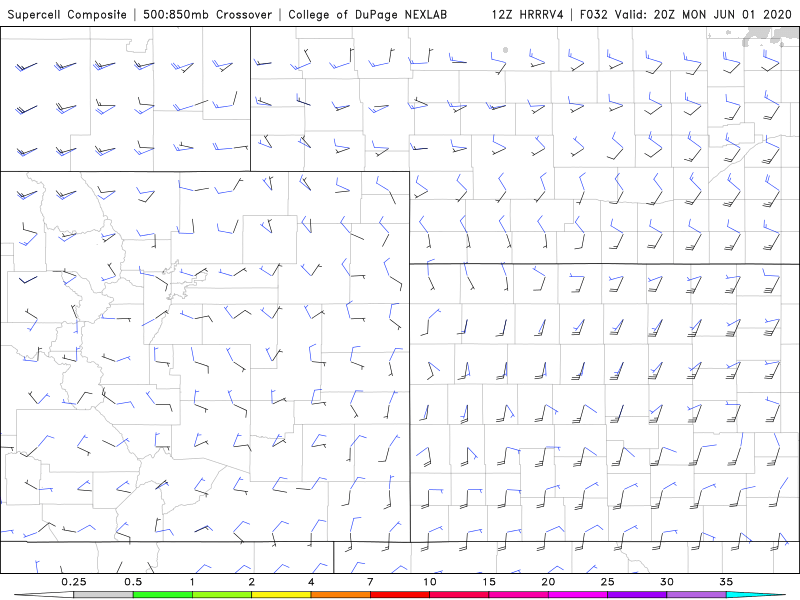Click the legend value 4
800x600 pixels.
[x=311, y=582]
